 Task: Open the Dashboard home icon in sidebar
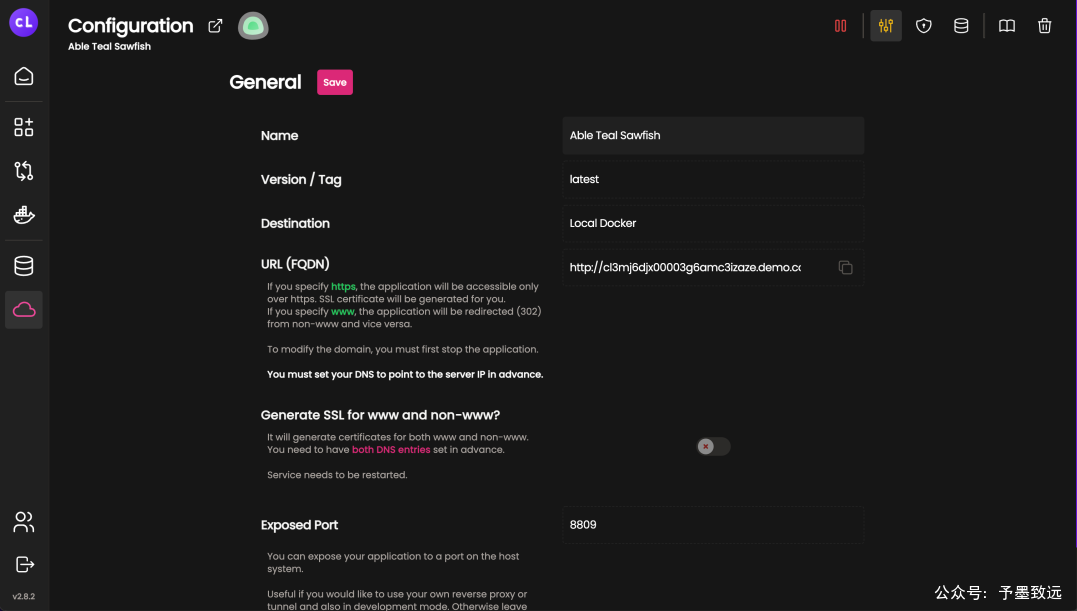(24, 75)
